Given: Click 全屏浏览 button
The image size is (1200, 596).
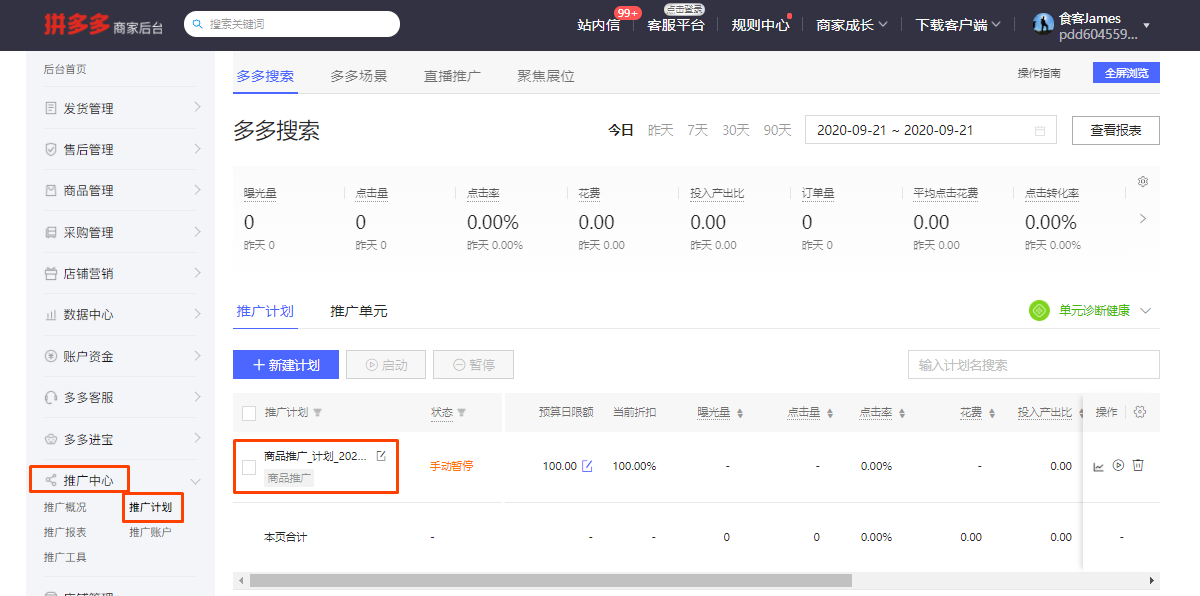Looking at the screenshot, I should pos(1126,73).
